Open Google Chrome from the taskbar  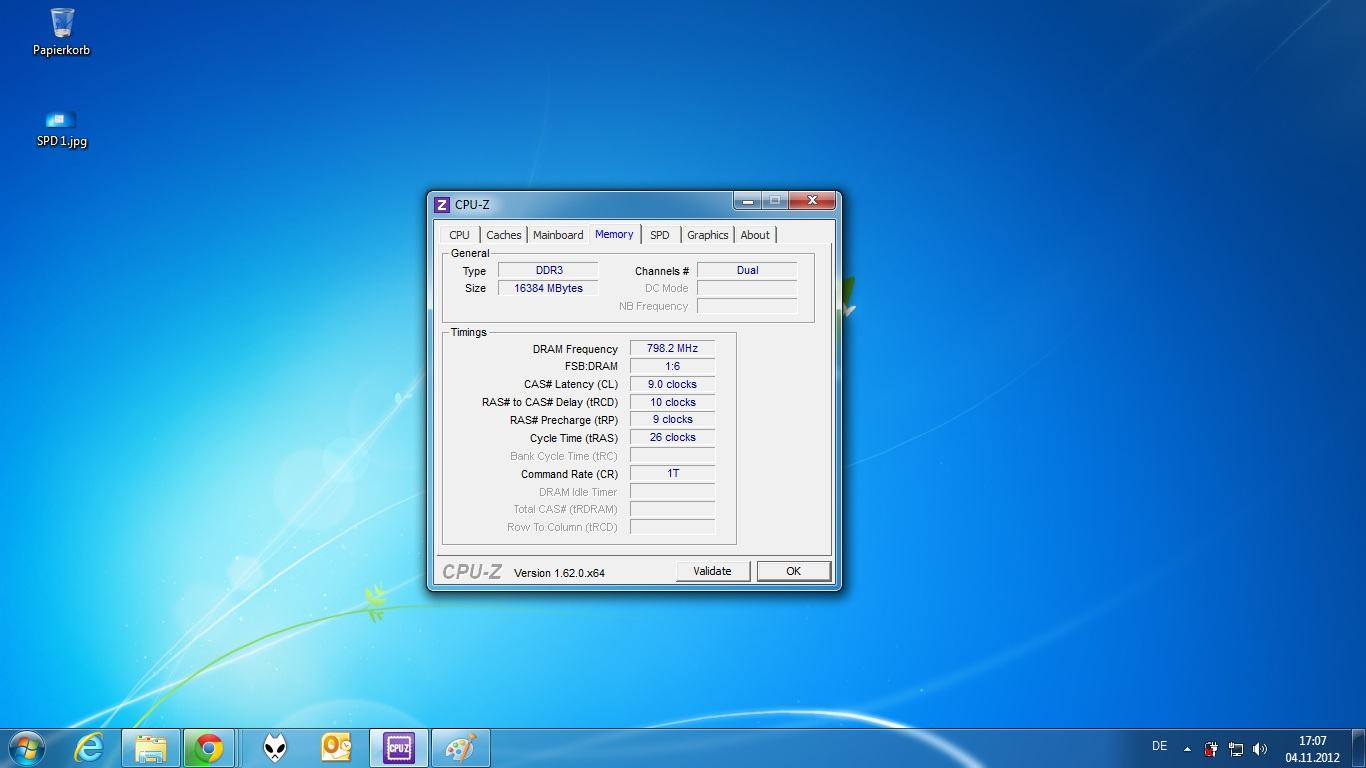point(209,748)
